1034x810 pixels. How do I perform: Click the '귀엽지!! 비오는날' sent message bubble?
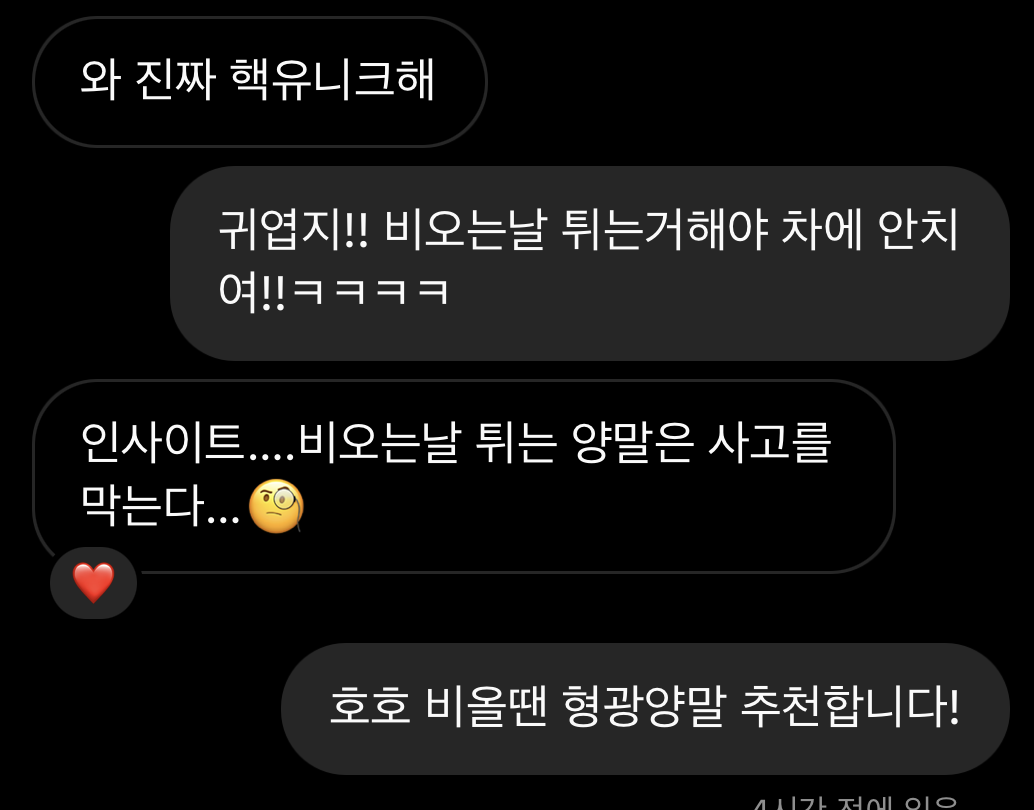tap(590, 263)
